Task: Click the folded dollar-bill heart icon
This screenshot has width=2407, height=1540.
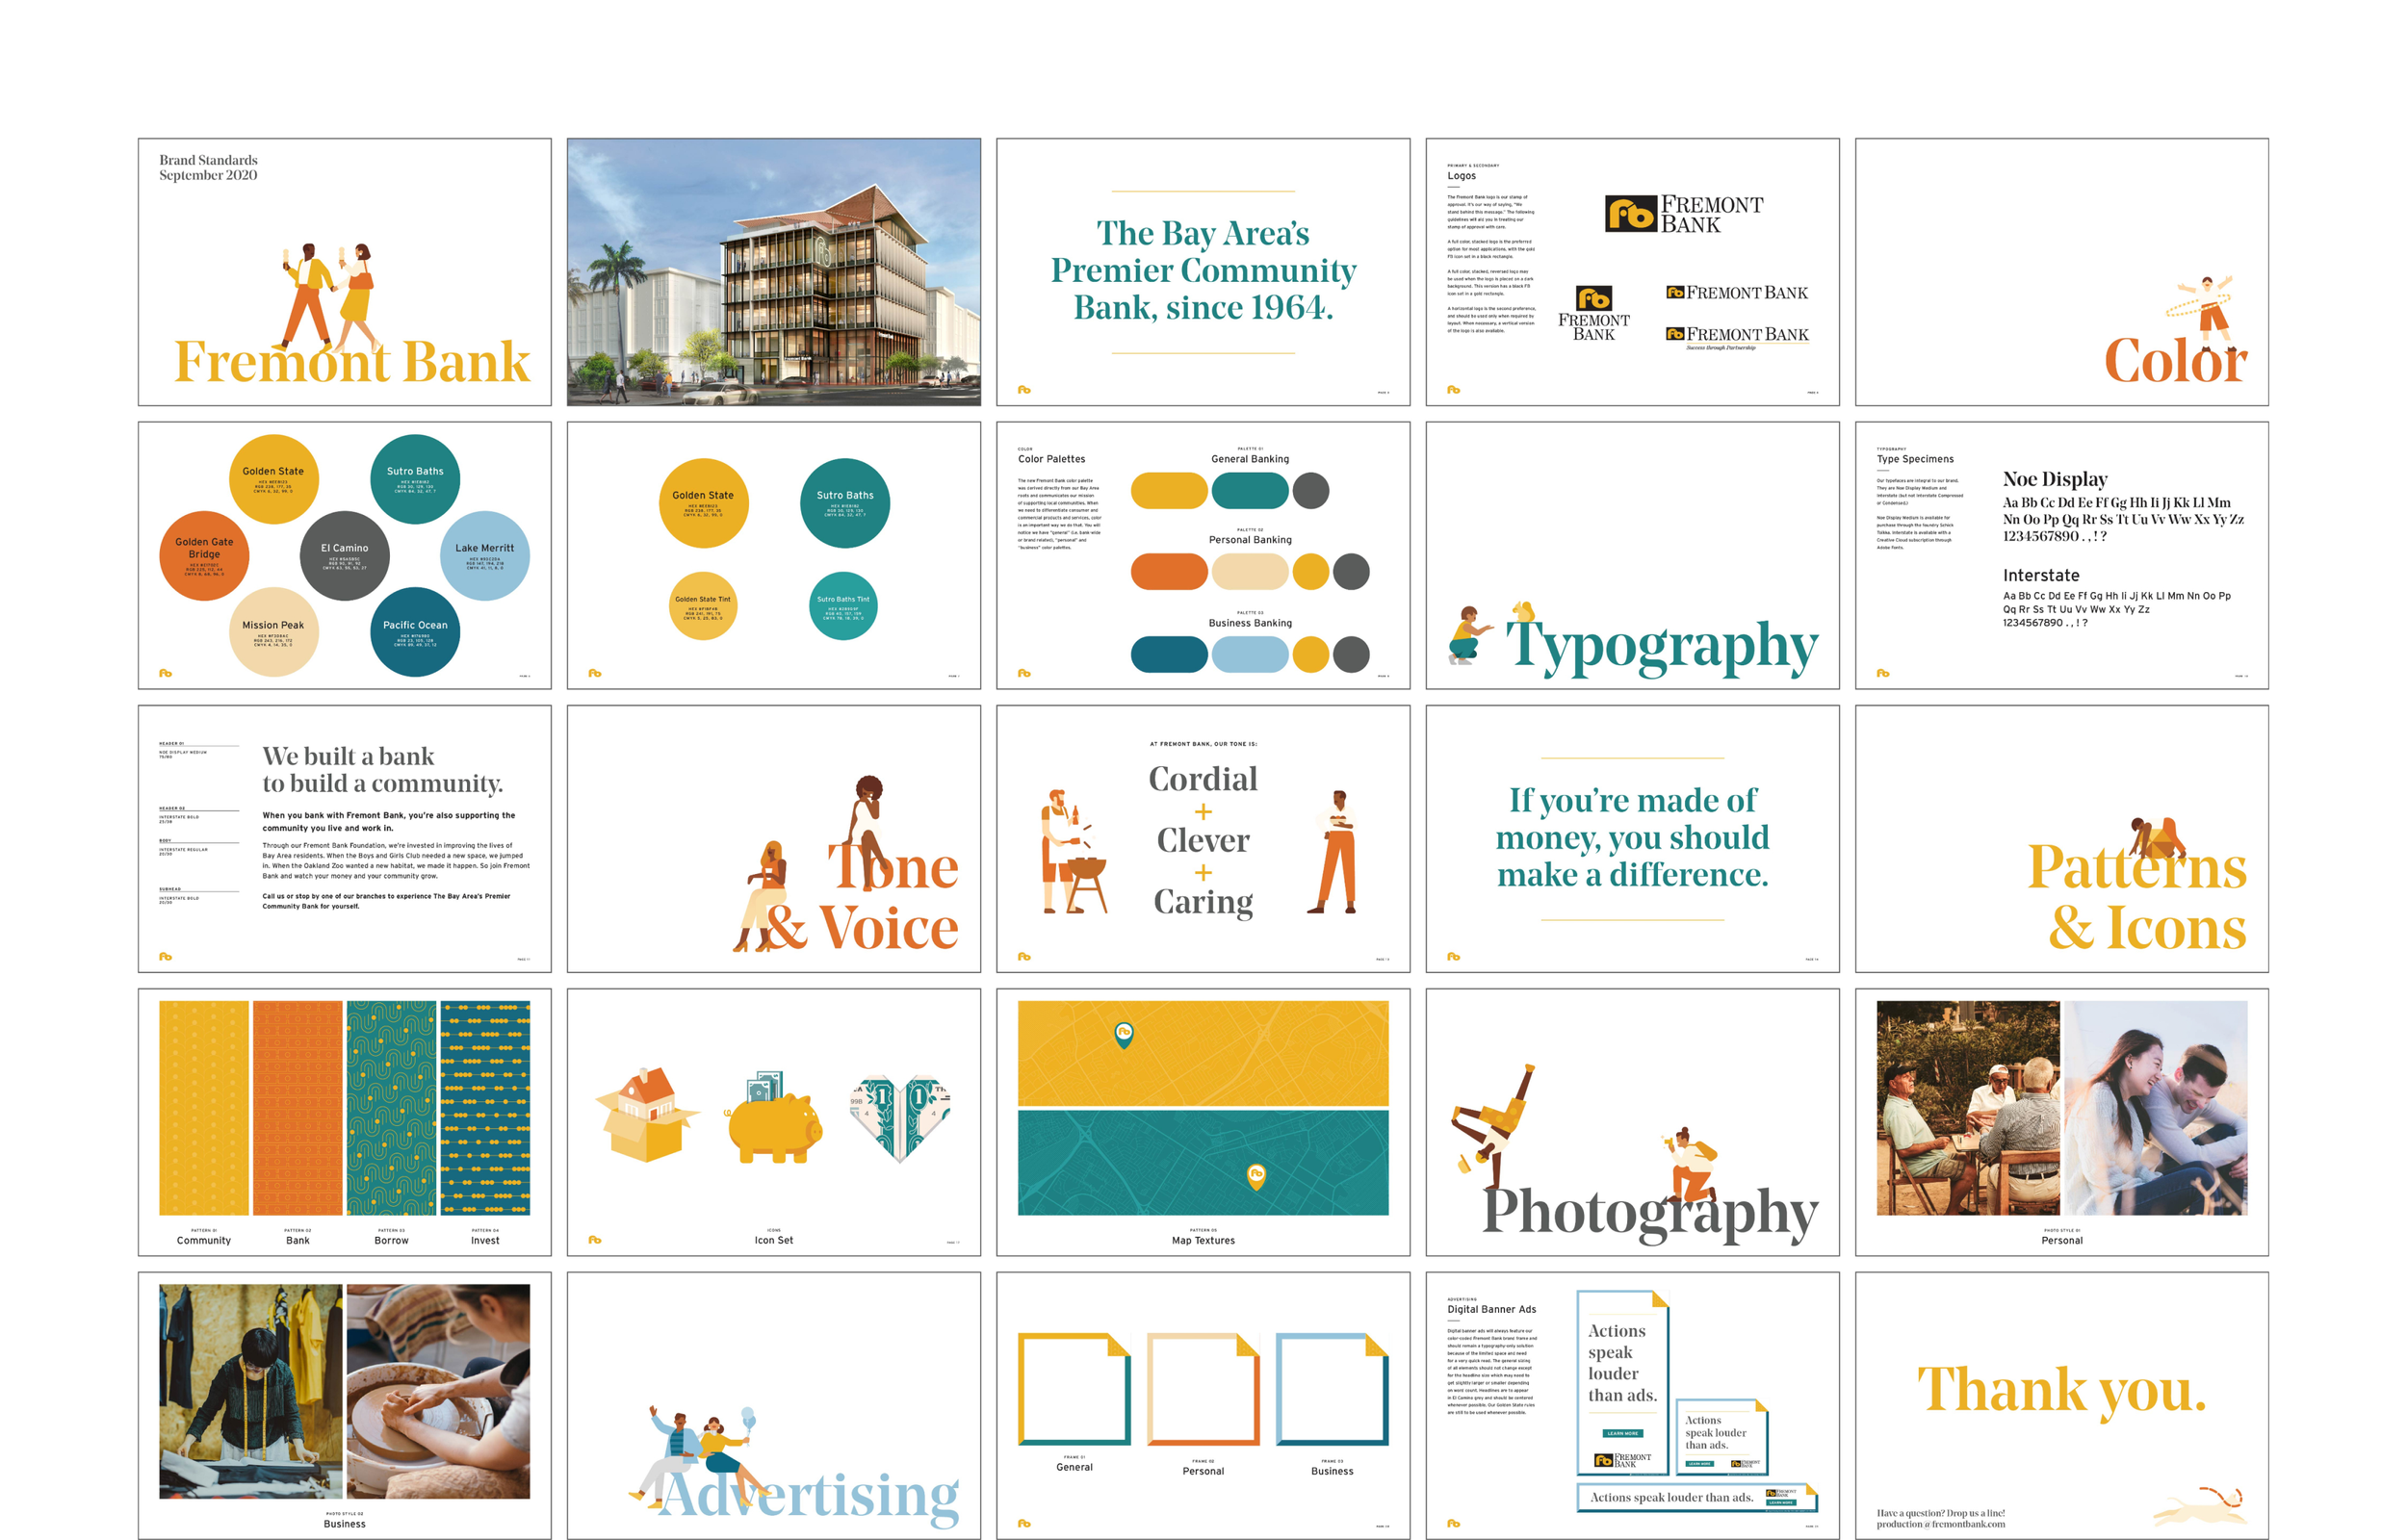Action: tap(900, 1118)
